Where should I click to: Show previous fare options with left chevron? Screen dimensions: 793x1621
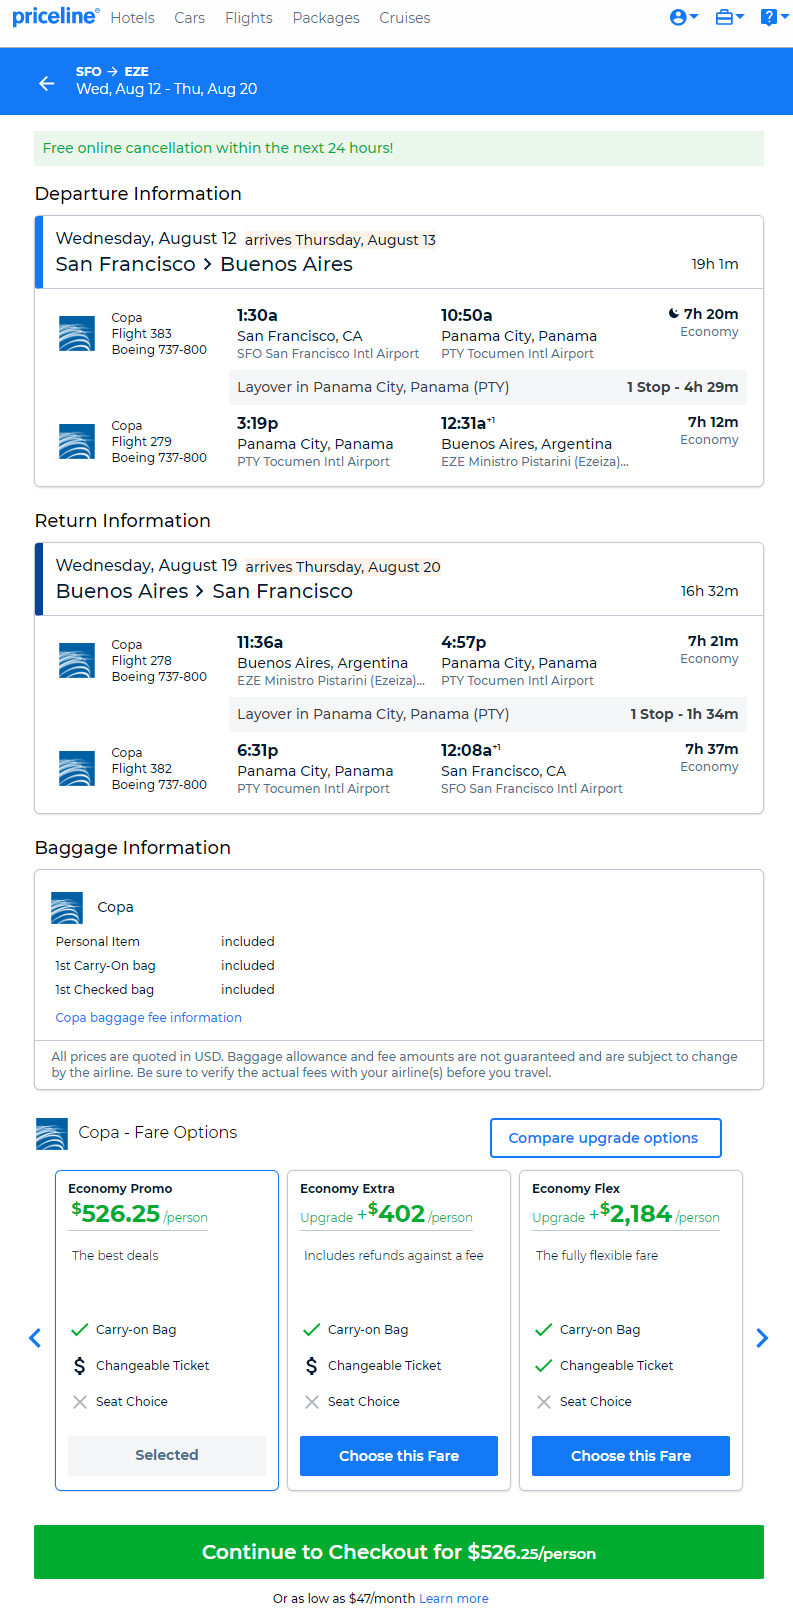35,1338
